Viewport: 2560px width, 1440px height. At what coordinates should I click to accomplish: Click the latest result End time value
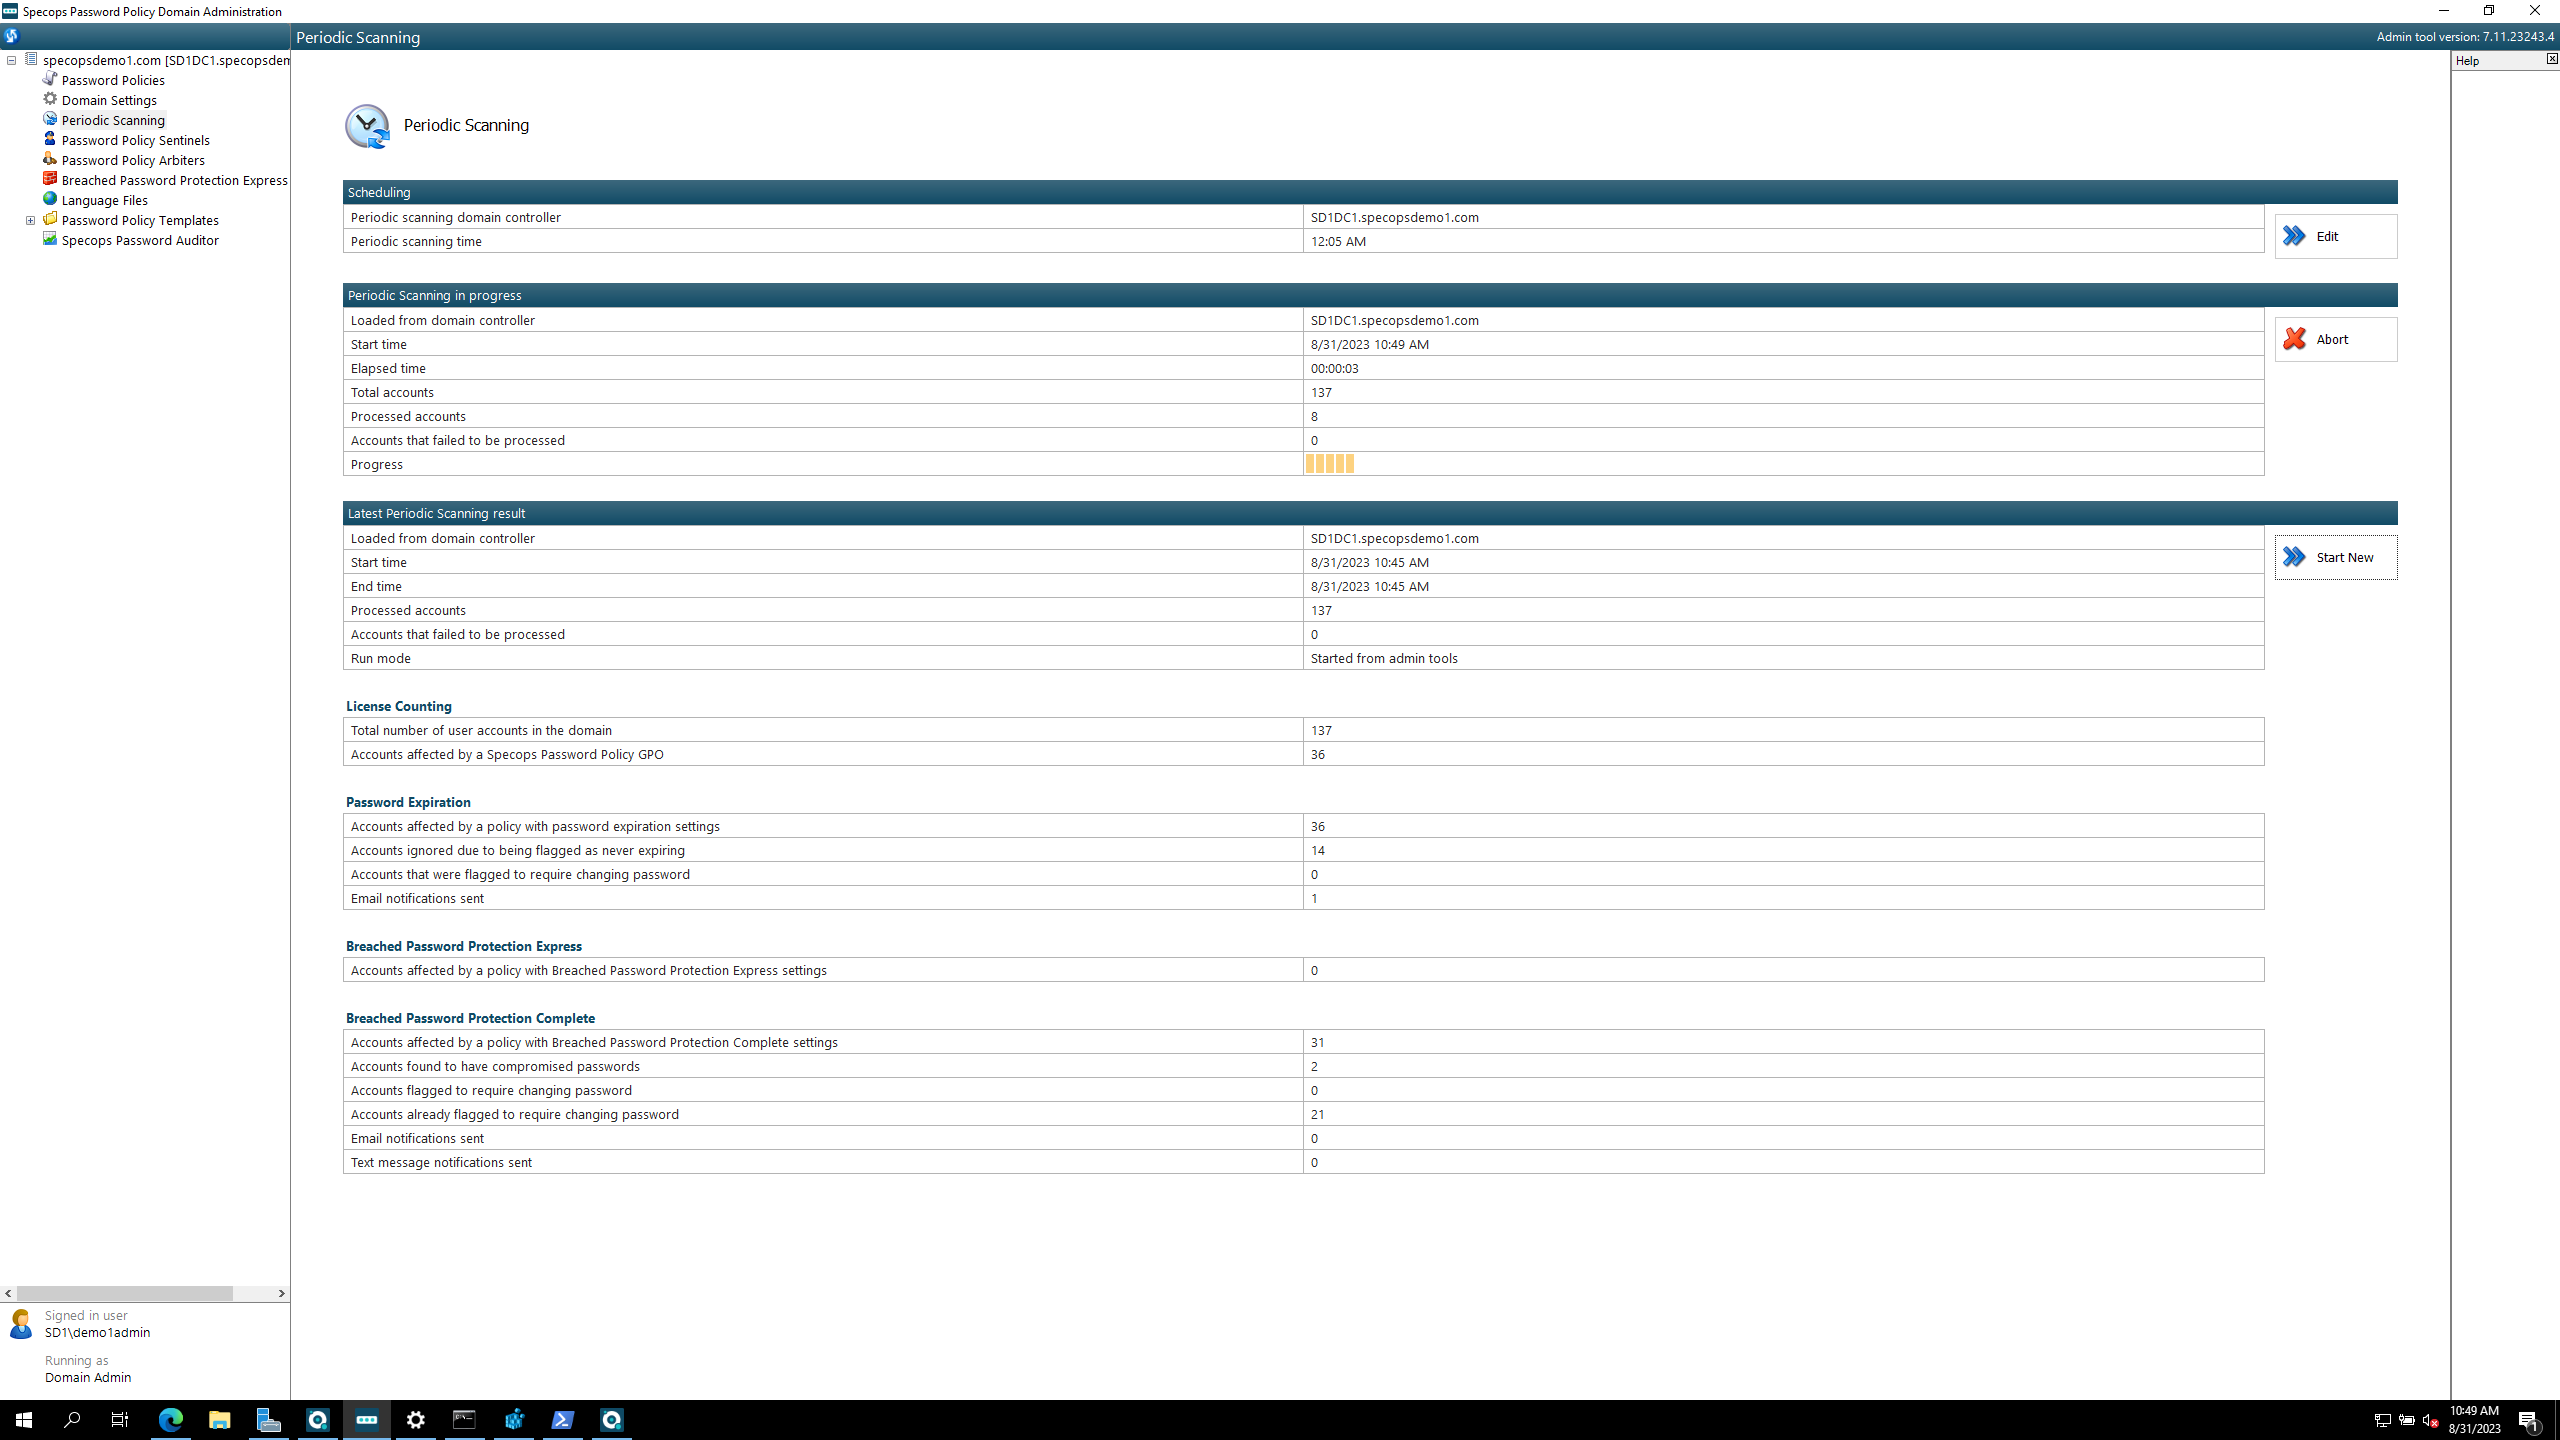point(1369,586)
